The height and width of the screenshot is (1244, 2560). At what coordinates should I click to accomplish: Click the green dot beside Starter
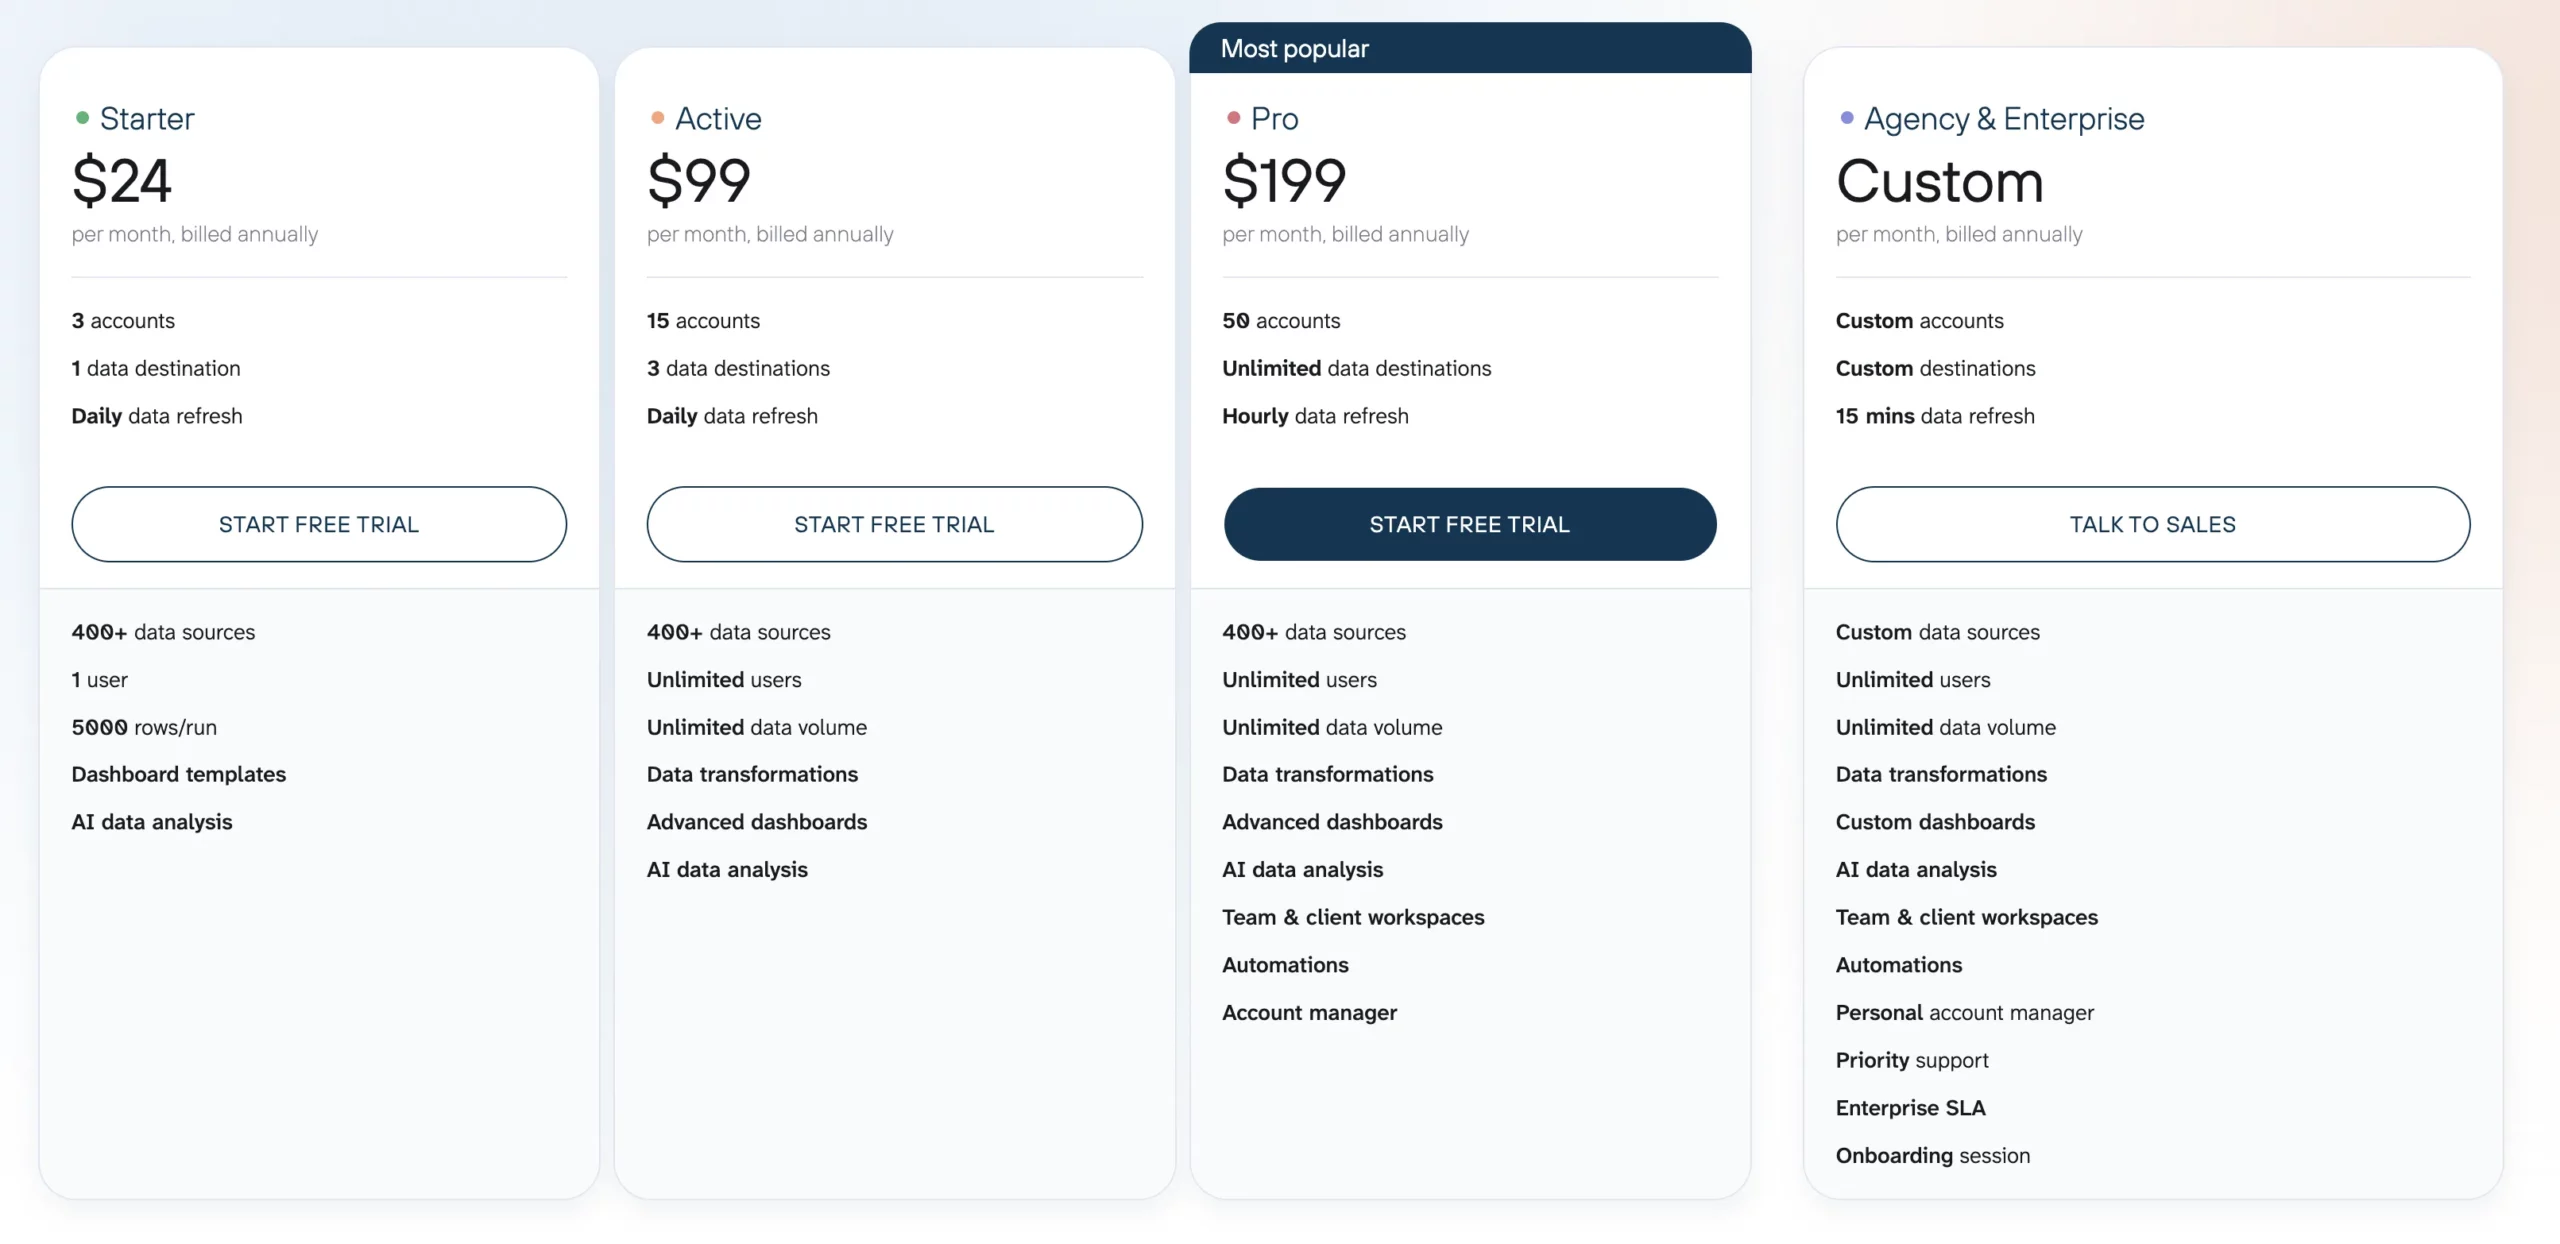(82, 117)
